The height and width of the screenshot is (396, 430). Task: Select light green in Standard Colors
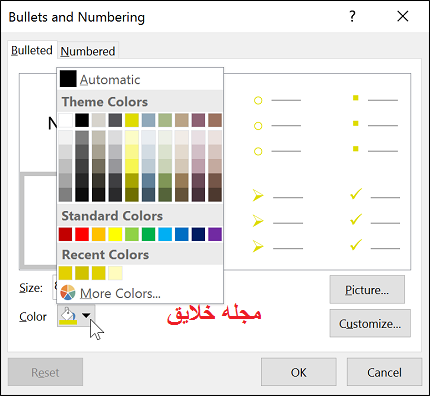tap(132, 234)
